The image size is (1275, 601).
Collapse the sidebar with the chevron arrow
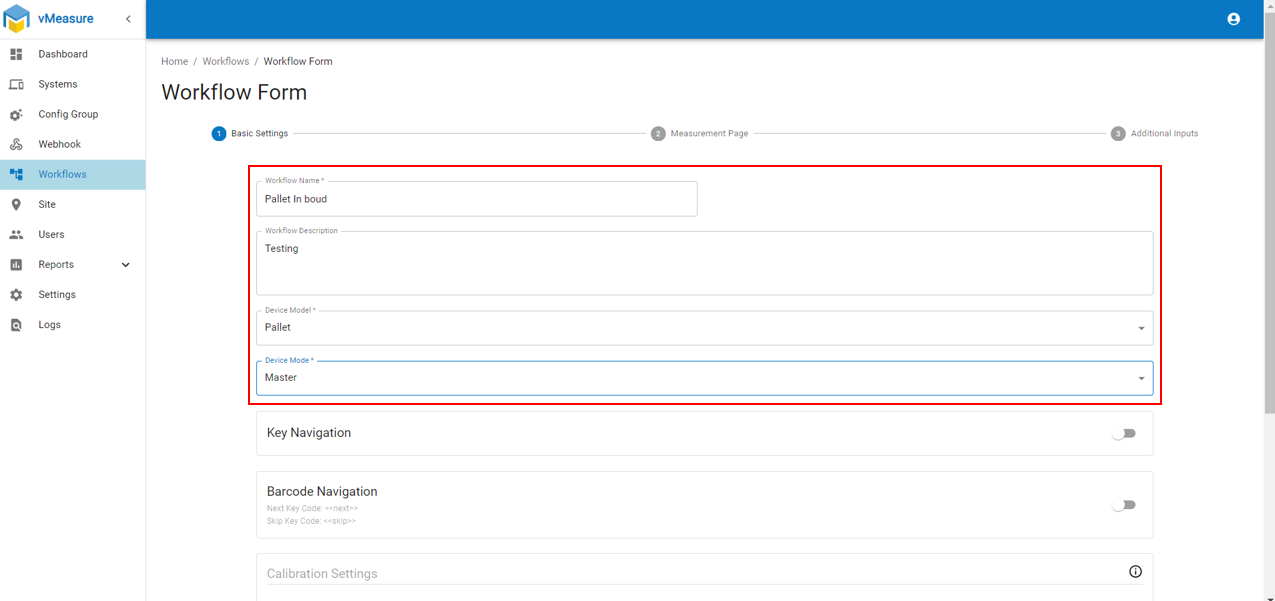(128, 19)
